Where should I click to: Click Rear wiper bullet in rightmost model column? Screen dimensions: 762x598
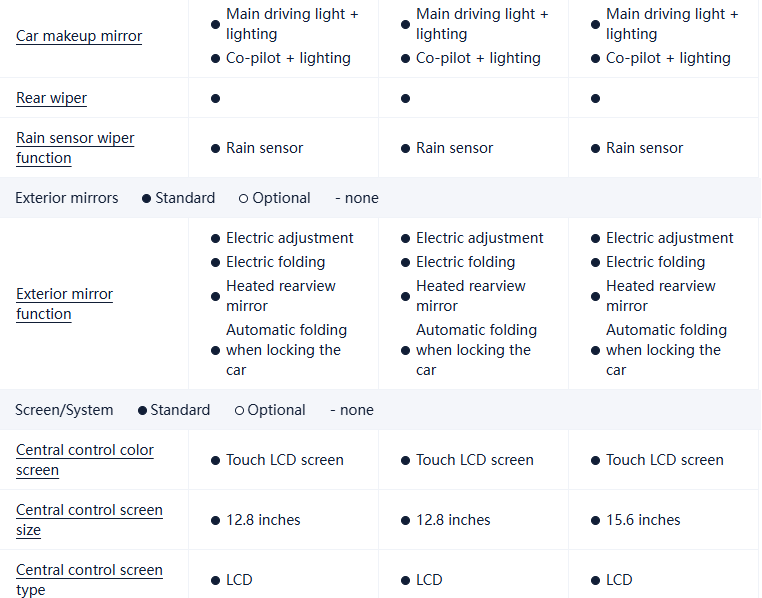pyautogui.click(x=595, y=98)
